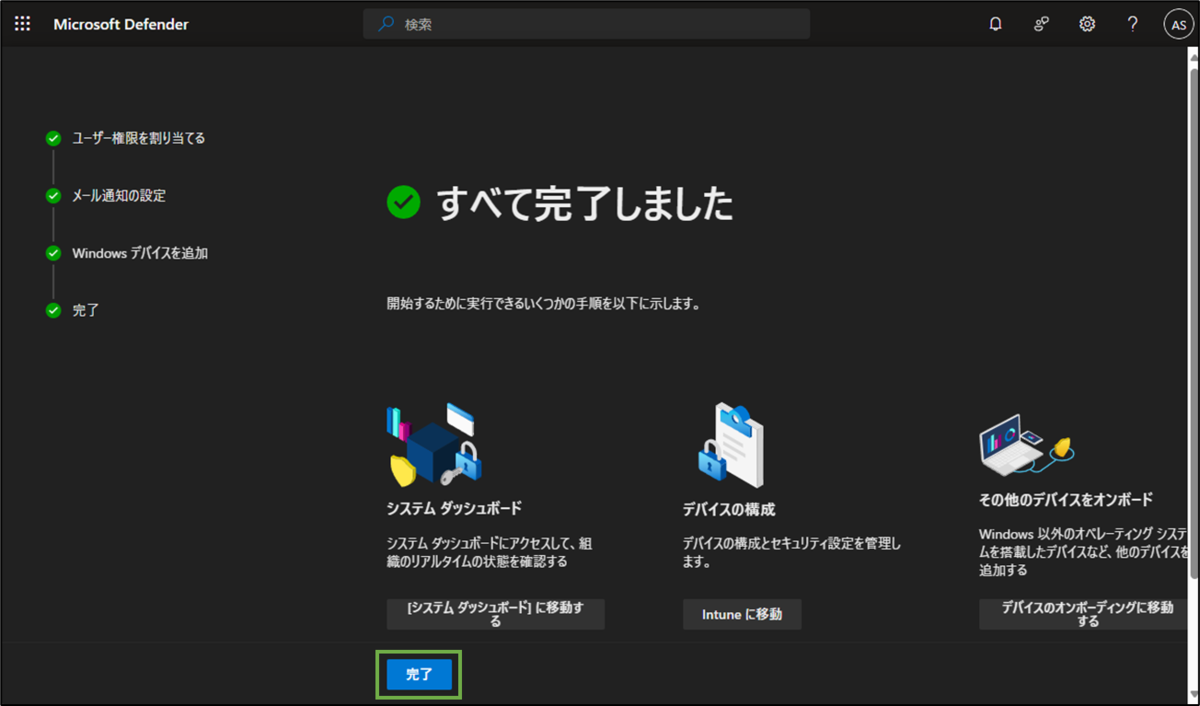Click the checkmark for 完了 step
This screenshot has height=706, width=1200.
53,310
